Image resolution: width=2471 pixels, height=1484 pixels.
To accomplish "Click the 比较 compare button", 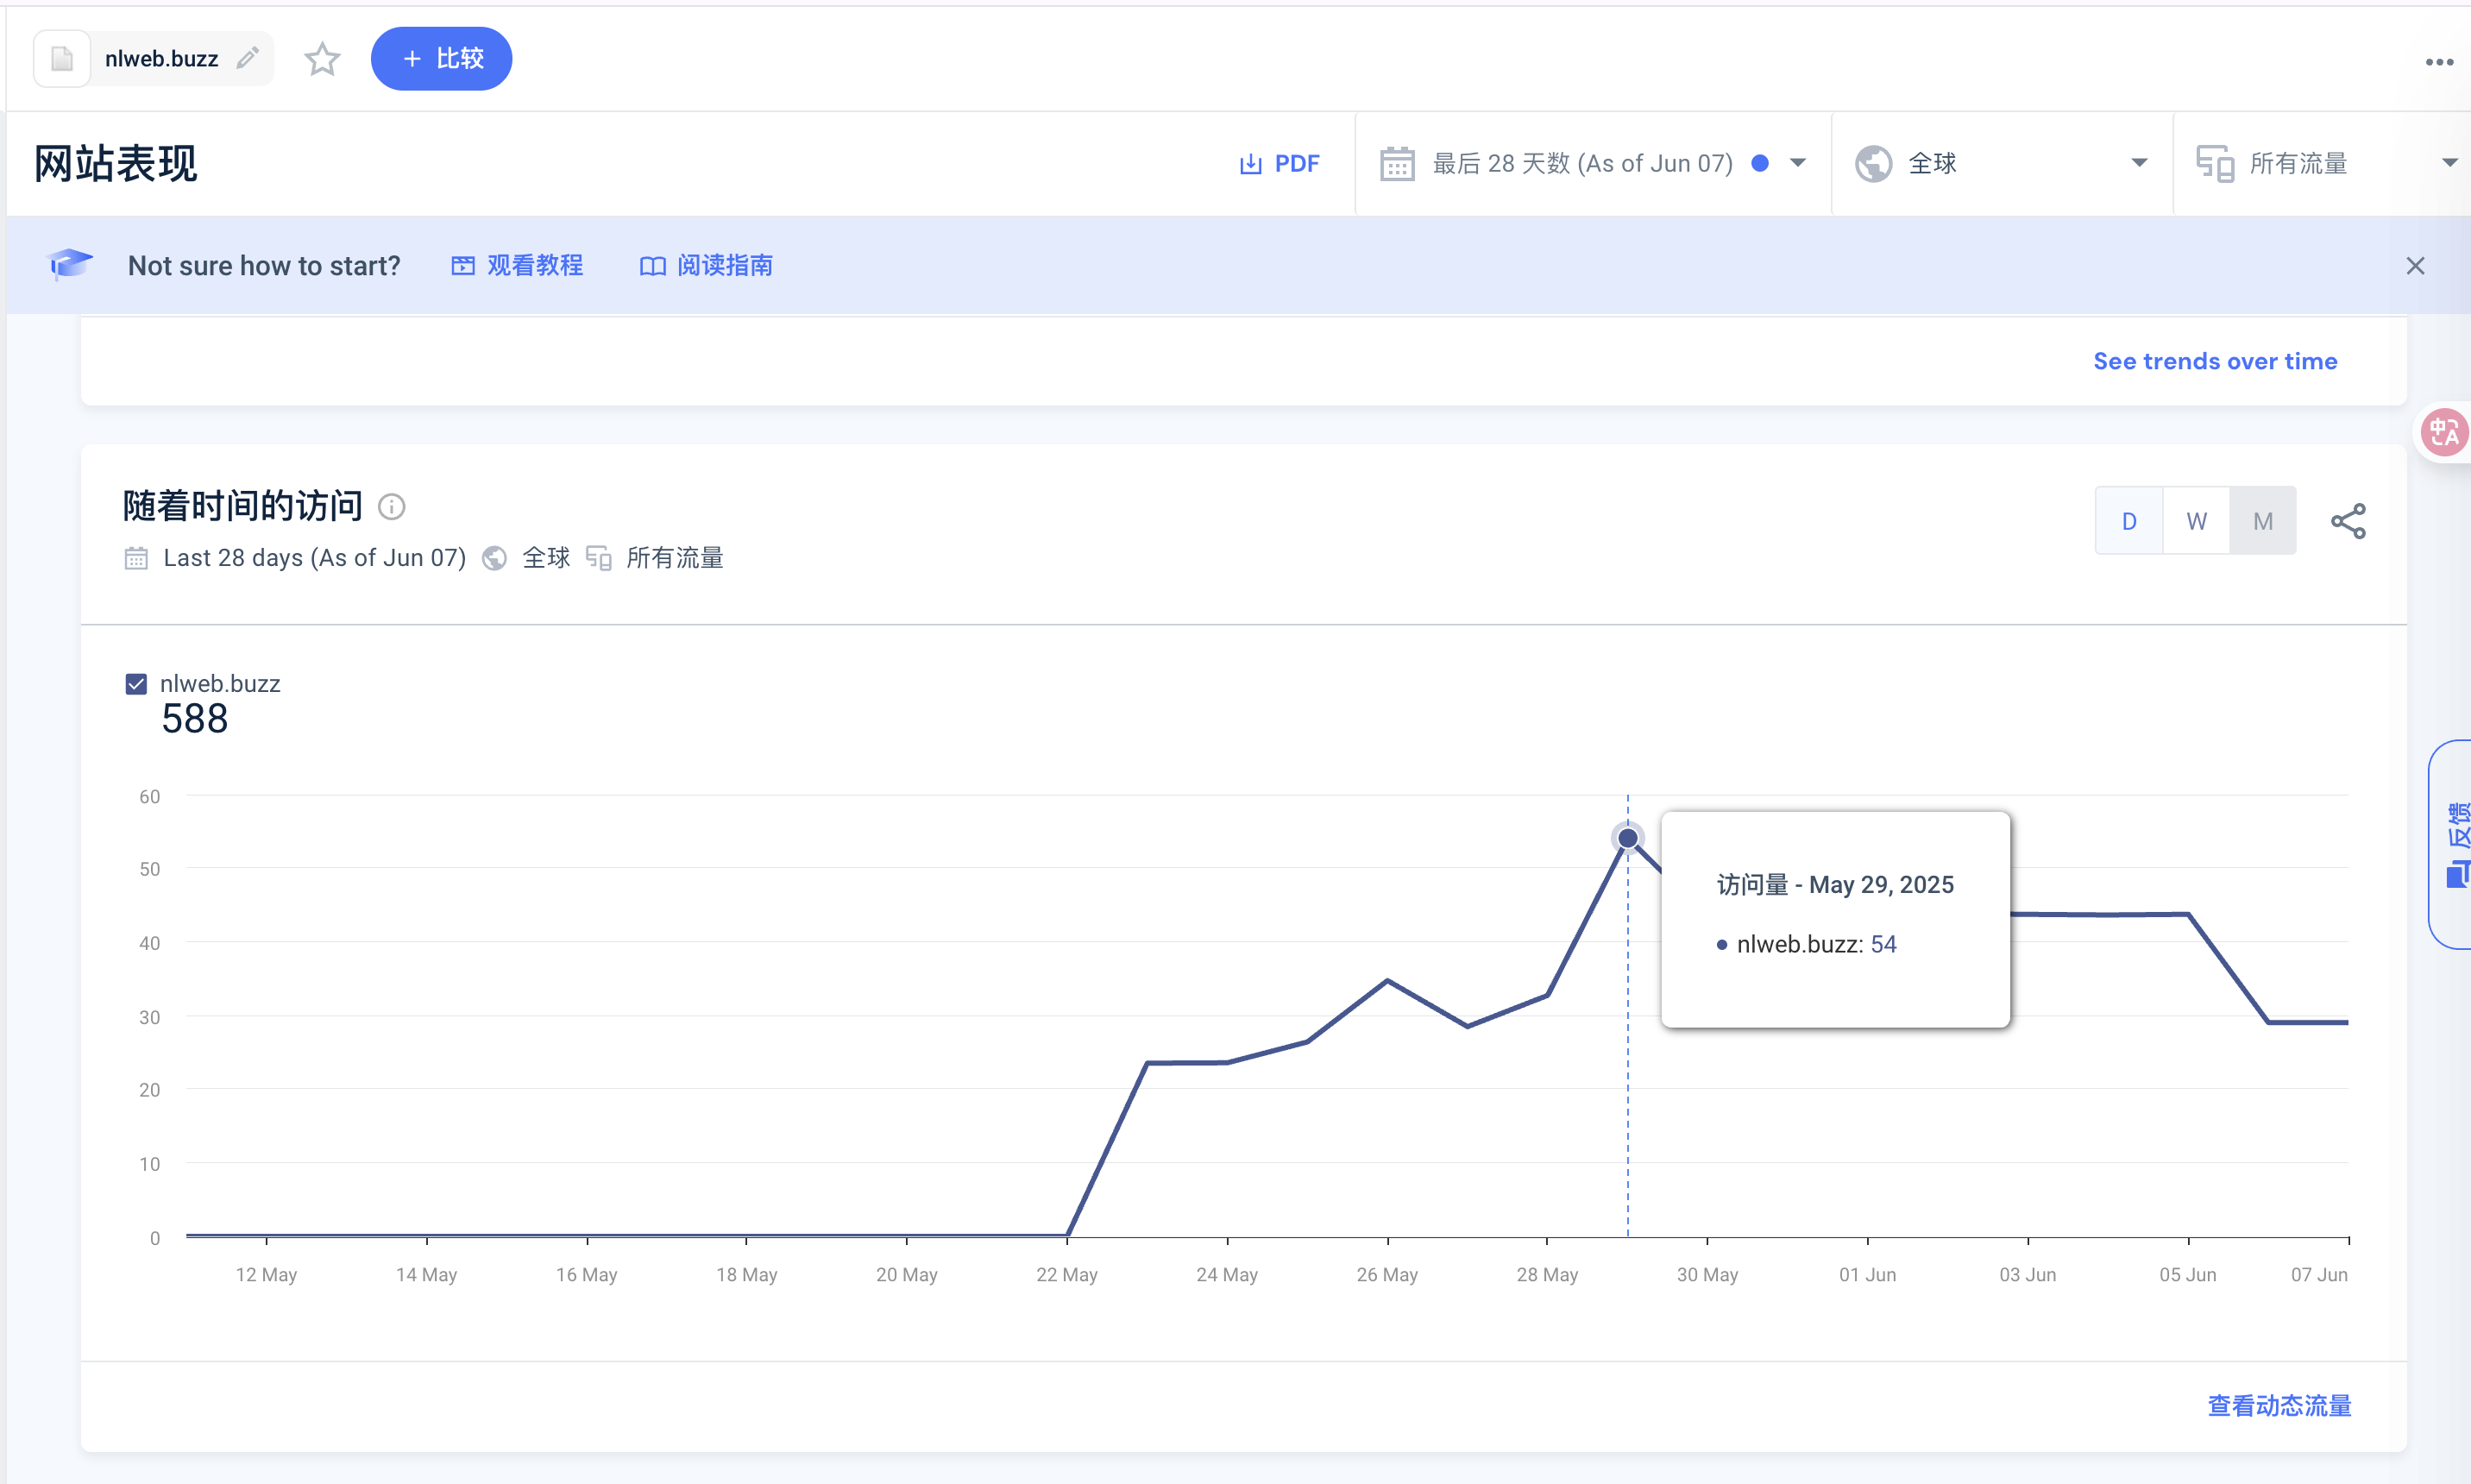I will (x=441, y=59).
